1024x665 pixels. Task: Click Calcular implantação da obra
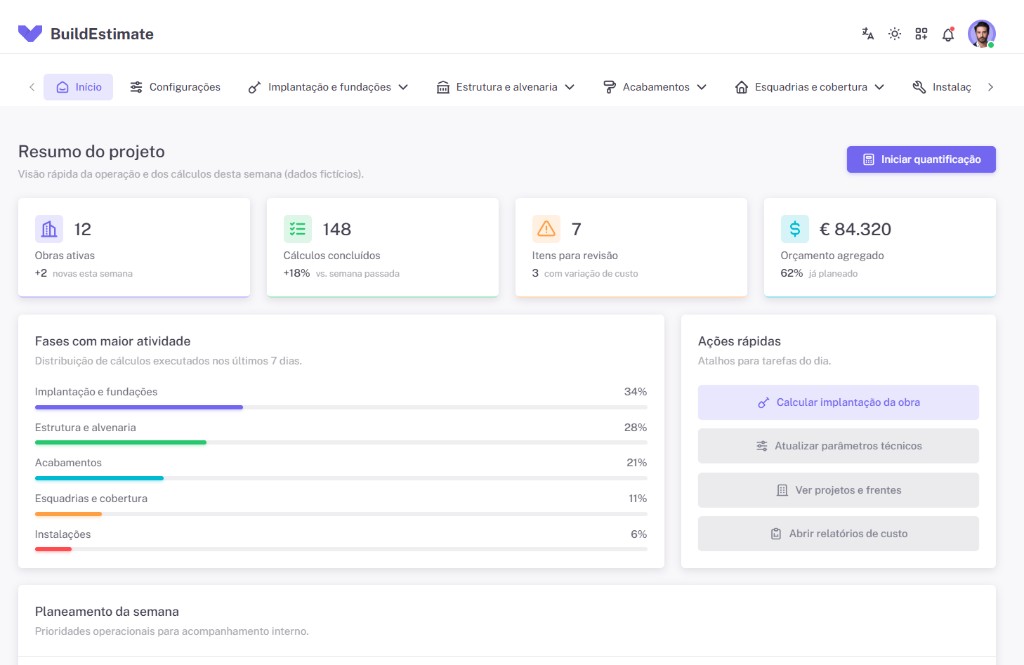click(x=838, y=402)
